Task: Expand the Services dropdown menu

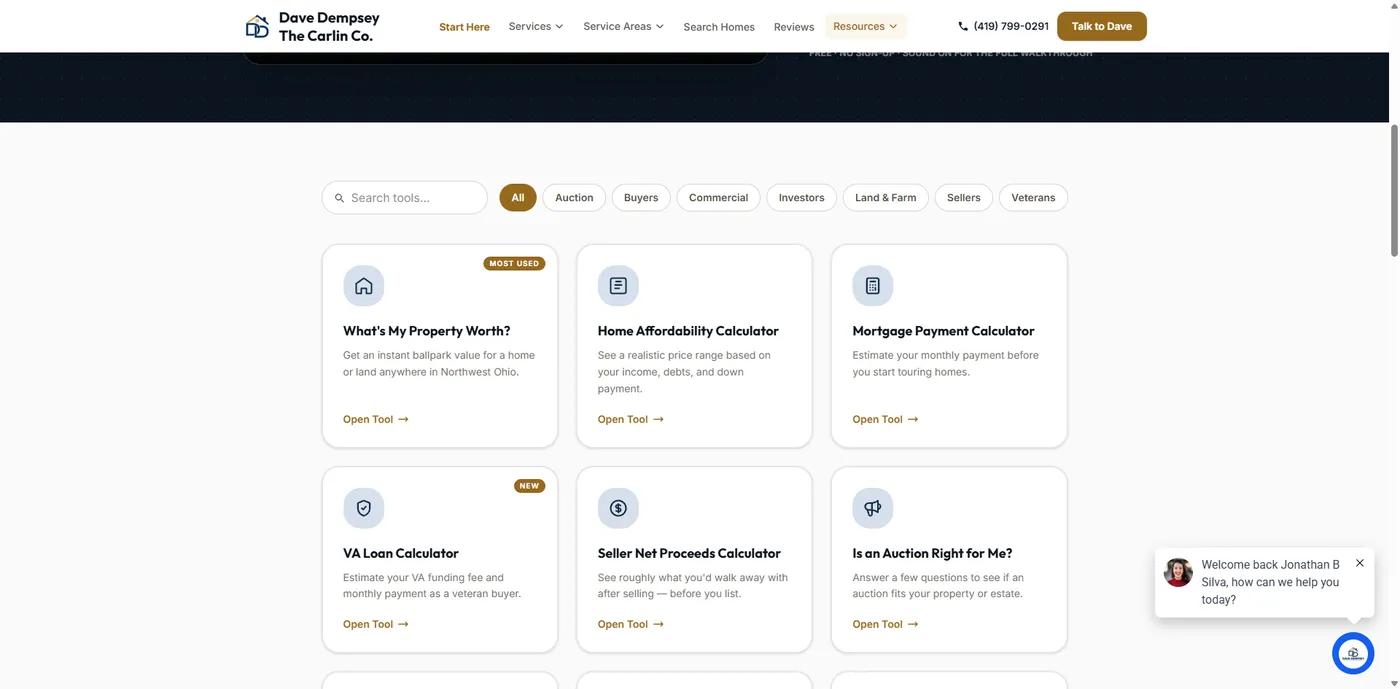Action: click(536, 26)
